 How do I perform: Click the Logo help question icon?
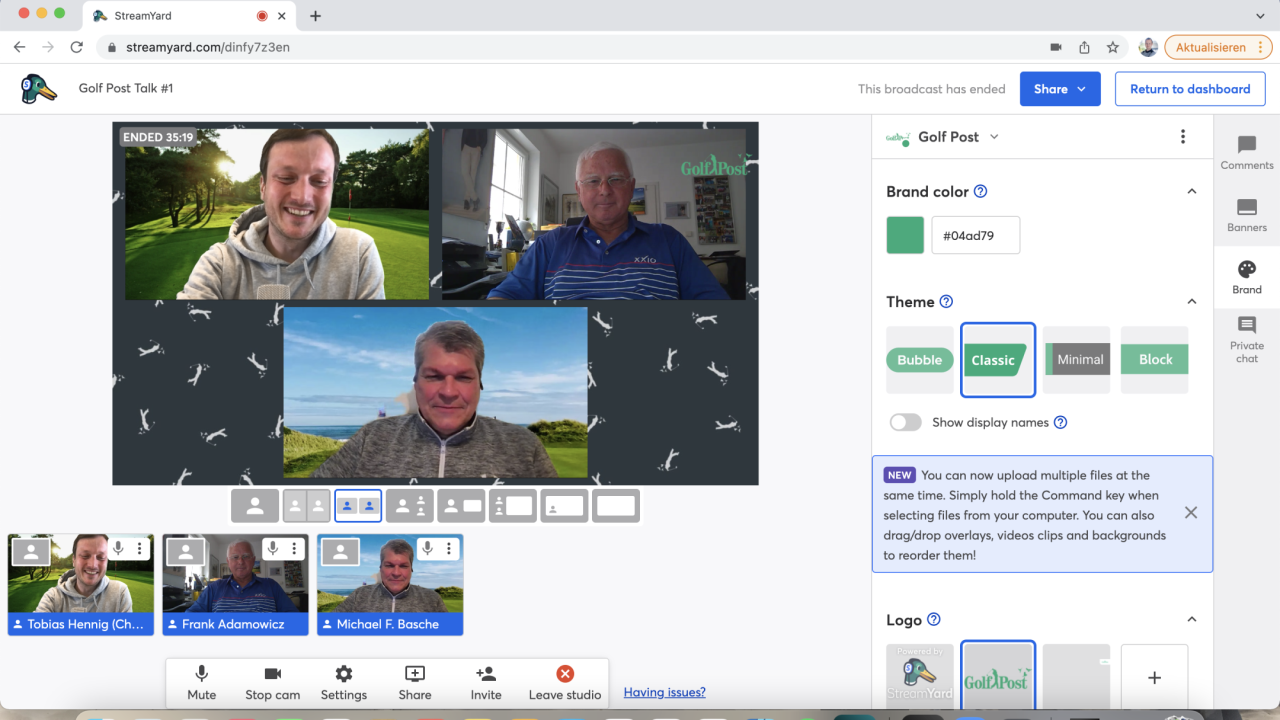pos(934,619)
